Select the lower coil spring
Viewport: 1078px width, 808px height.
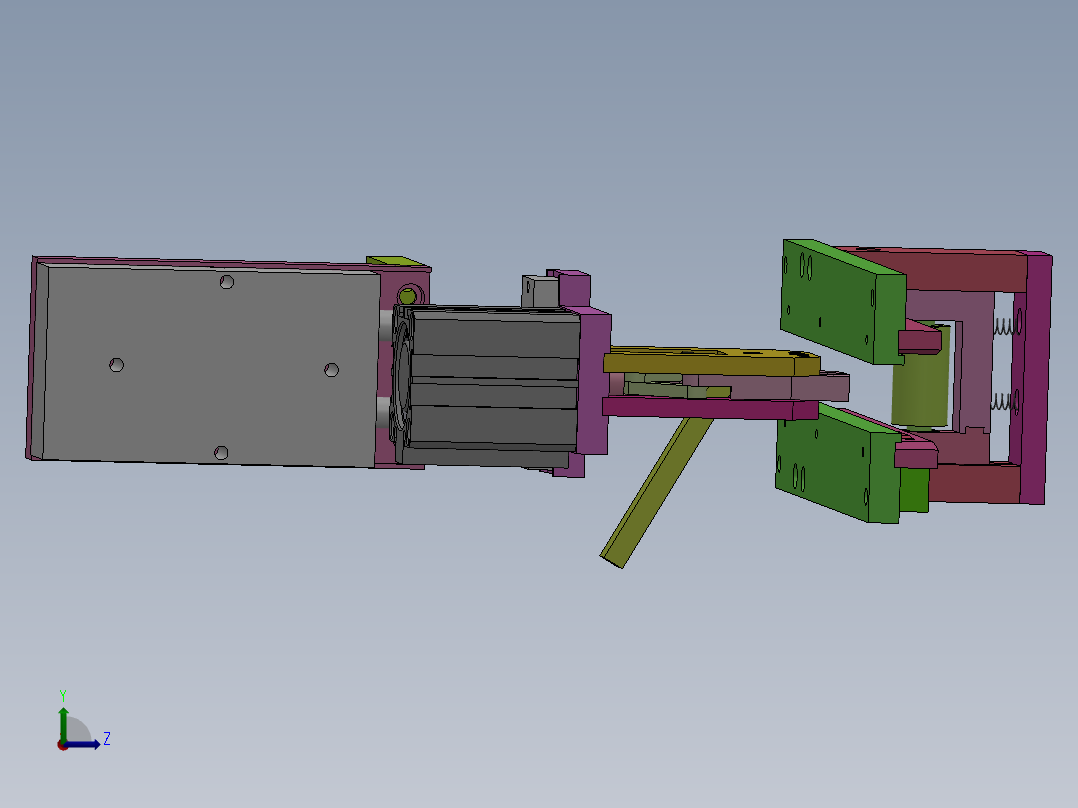[1004, 402]
